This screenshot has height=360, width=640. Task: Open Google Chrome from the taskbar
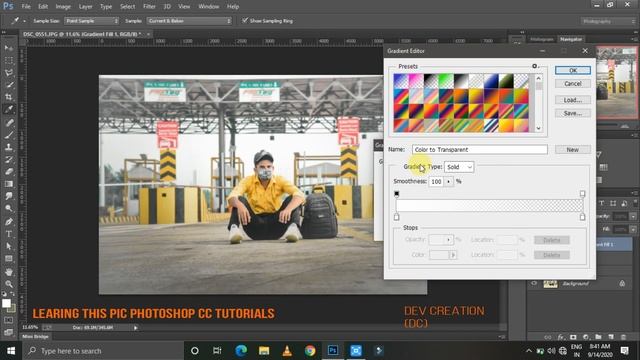310,351
